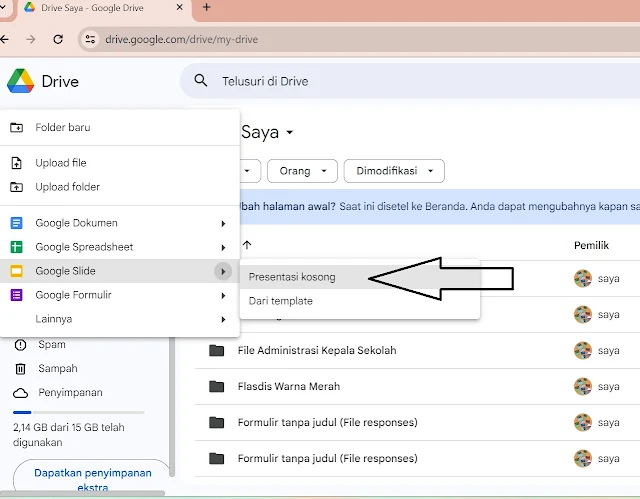This screenshot has height=499, width=640.
Task: Click owner avatar in File Administrasi row
Action: (583, 350)
